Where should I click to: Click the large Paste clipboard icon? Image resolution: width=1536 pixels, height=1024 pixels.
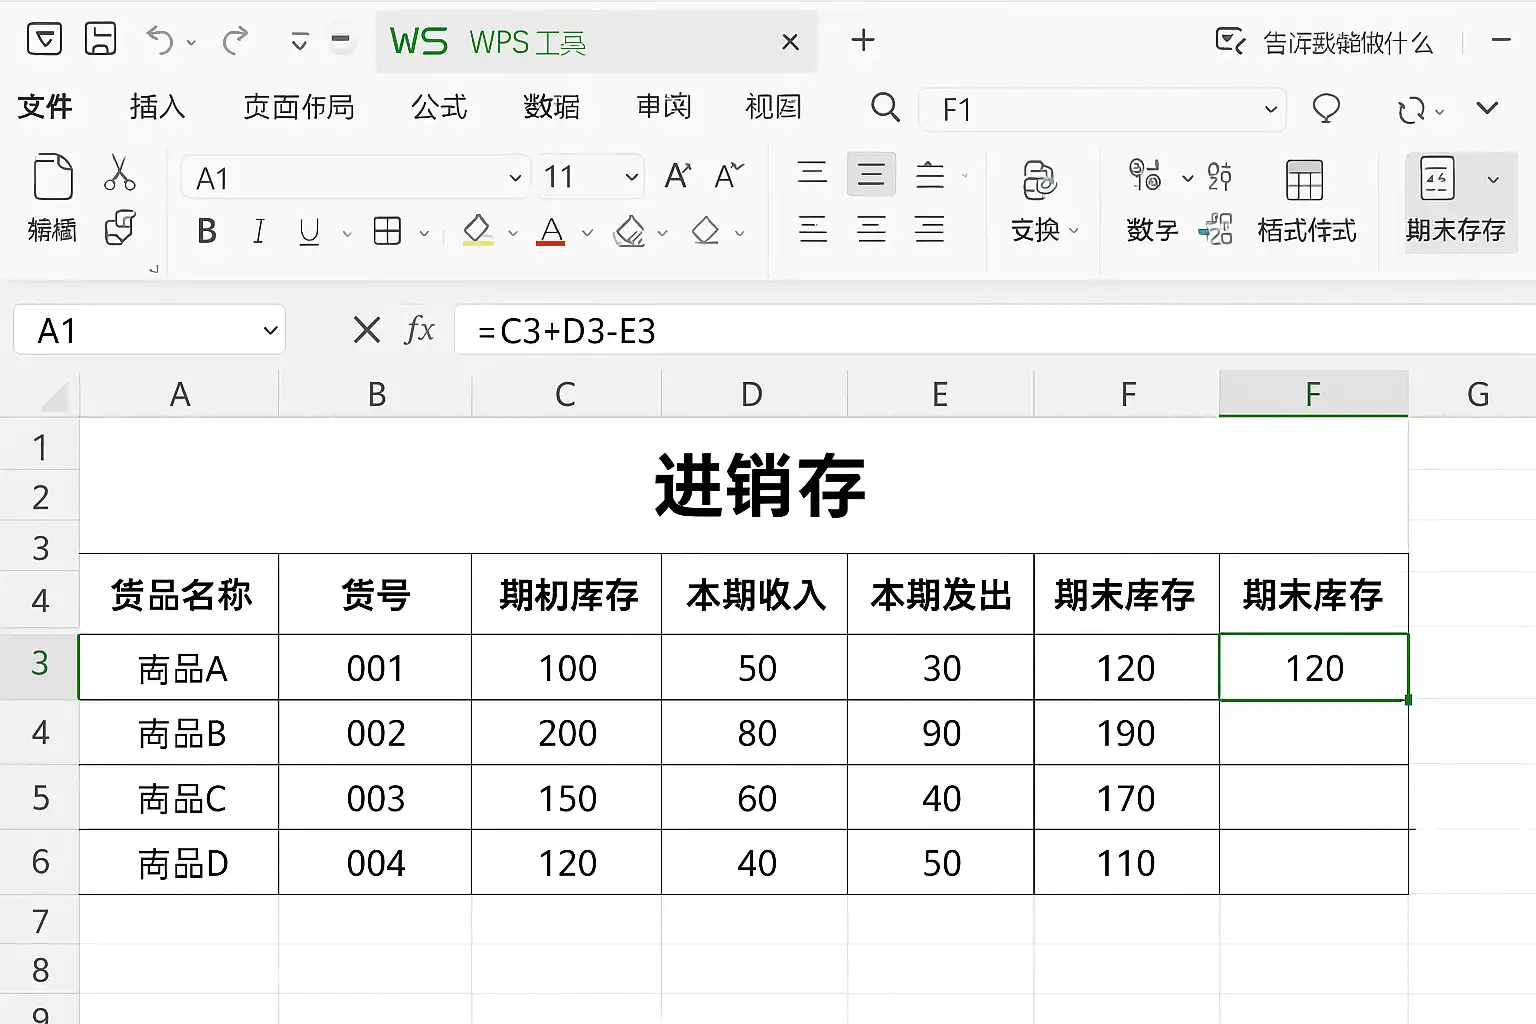click(x=53, y=177)
